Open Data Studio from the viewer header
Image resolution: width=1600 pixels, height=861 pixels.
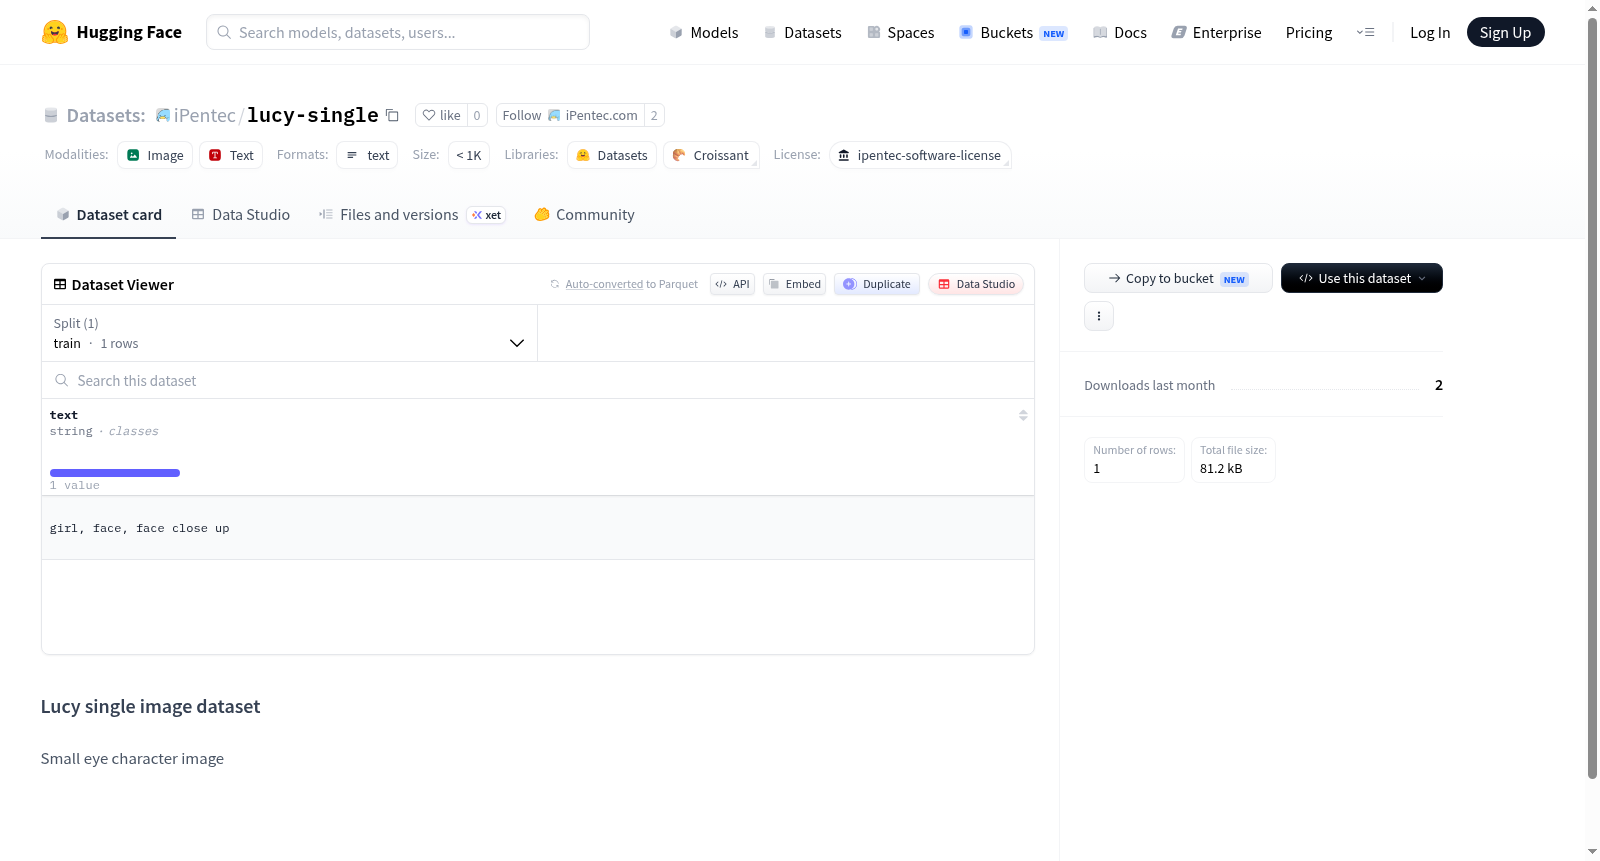[976, 285]
